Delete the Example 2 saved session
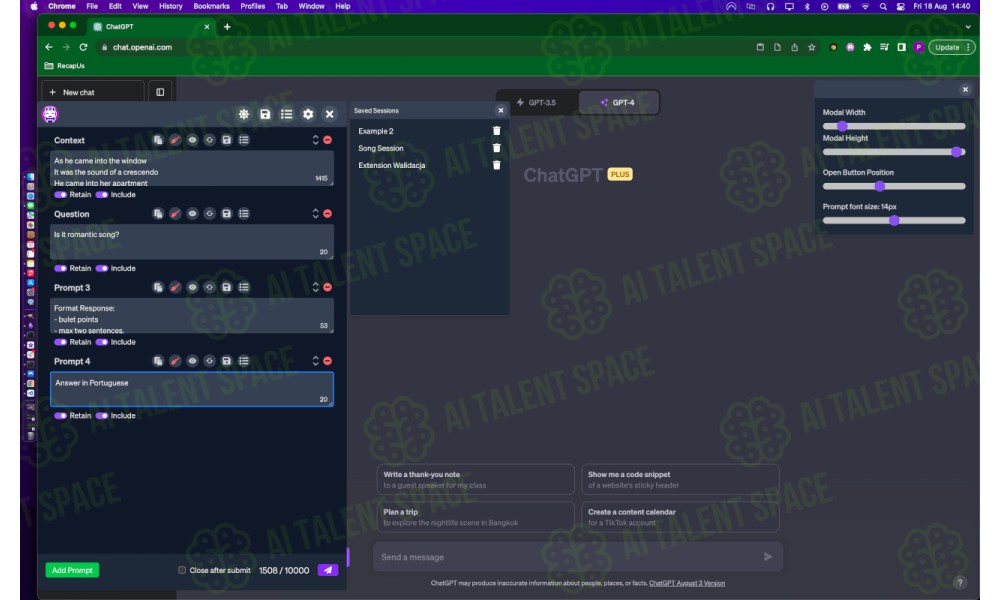The width and height of the screenshot is (1000, 600). click(496, 131)
